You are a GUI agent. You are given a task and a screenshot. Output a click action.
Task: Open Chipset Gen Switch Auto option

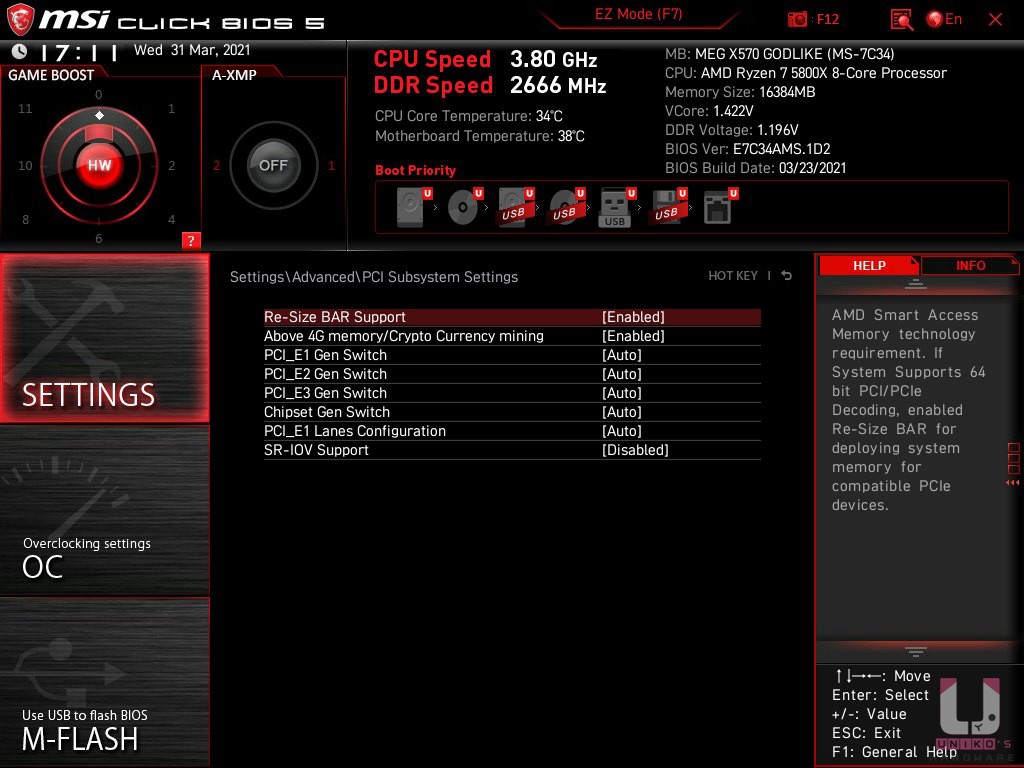[622, 411]
